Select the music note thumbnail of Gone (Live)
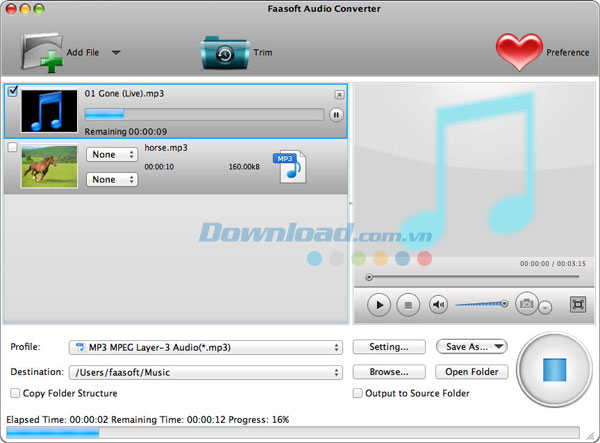Viewport: 600px width, 443px height. (x=49, y=111)
